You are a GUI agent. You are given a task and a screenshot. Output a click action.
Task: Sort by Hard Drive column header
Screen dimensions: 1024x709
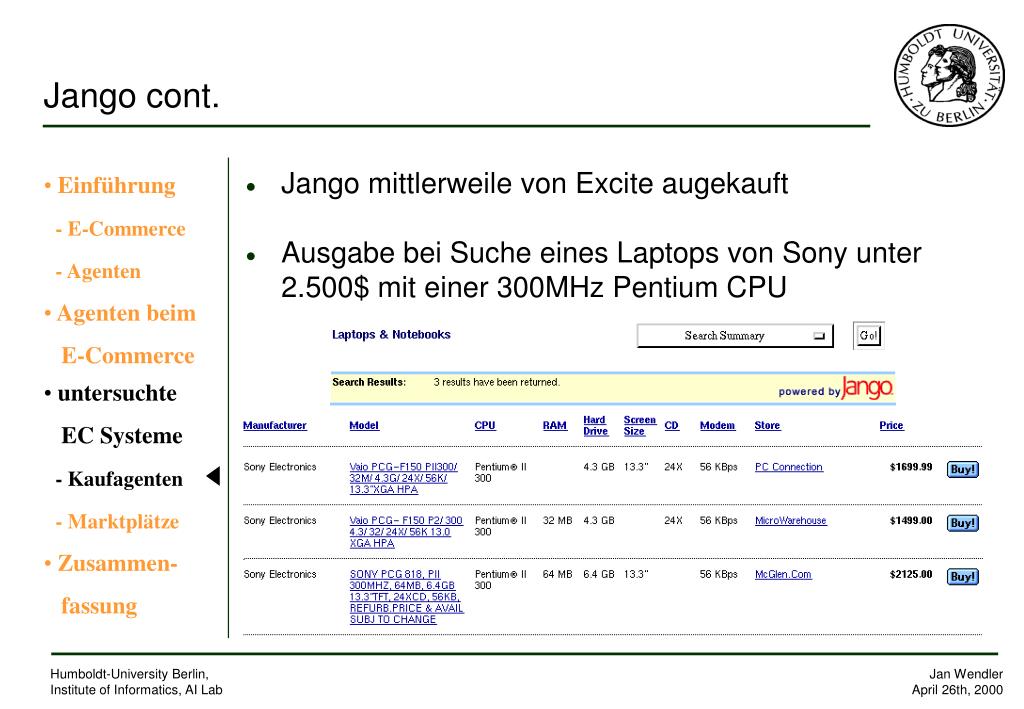[595, 426]
